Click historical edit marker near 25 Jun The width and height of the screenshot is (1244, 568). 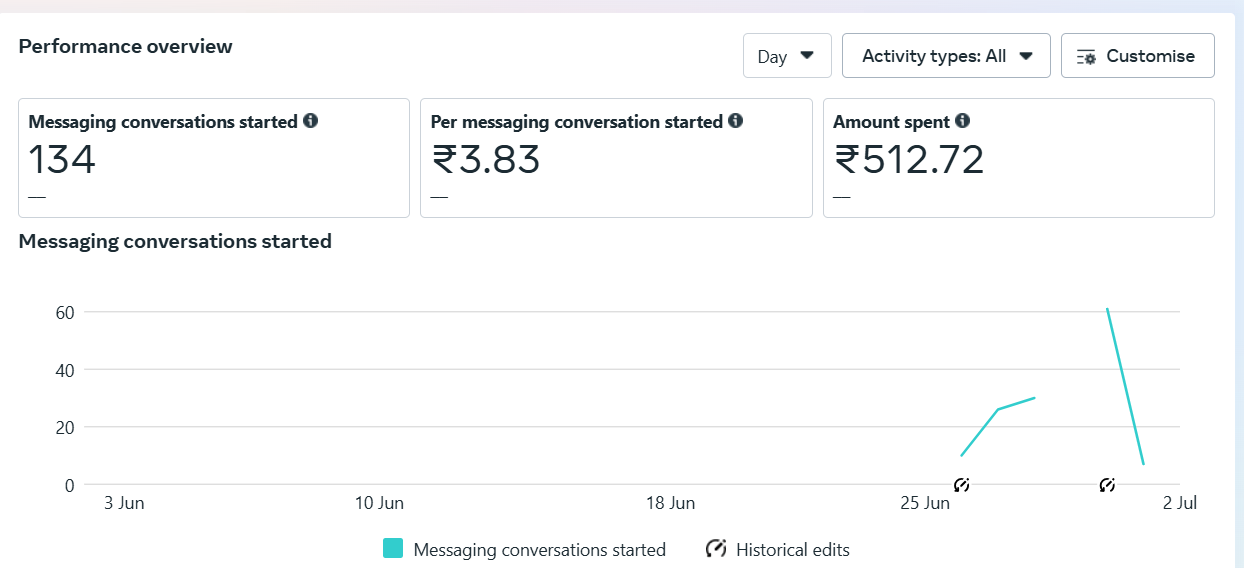coord(962,485)
